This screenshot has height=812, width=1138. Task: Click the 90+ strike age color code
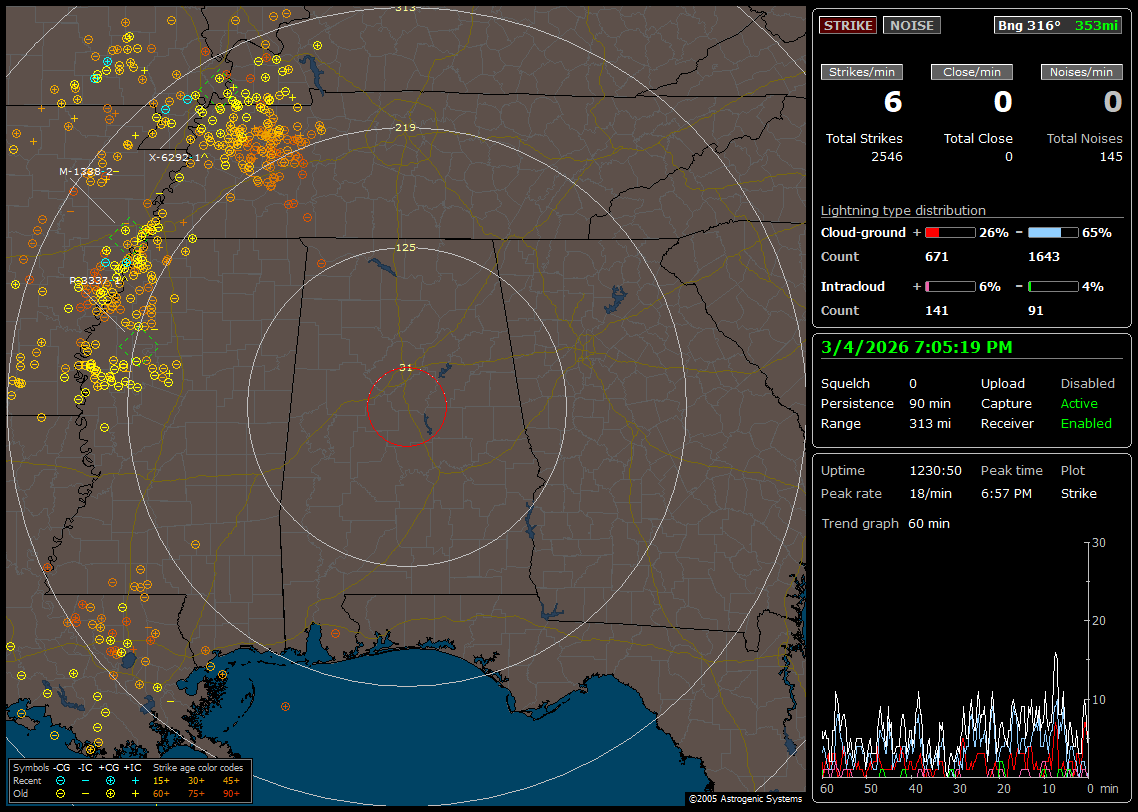pos(231,793)
